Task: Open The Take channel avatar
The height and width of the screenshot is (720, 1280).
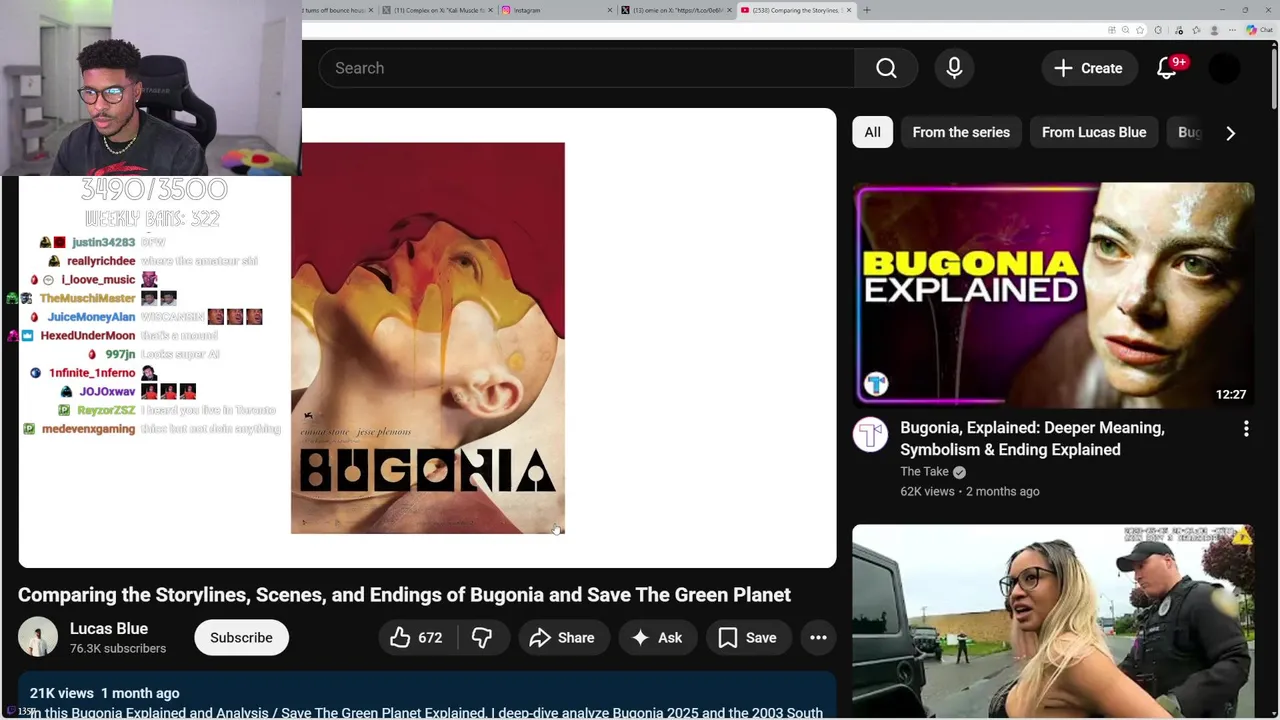Action: [x=870, y=435]
